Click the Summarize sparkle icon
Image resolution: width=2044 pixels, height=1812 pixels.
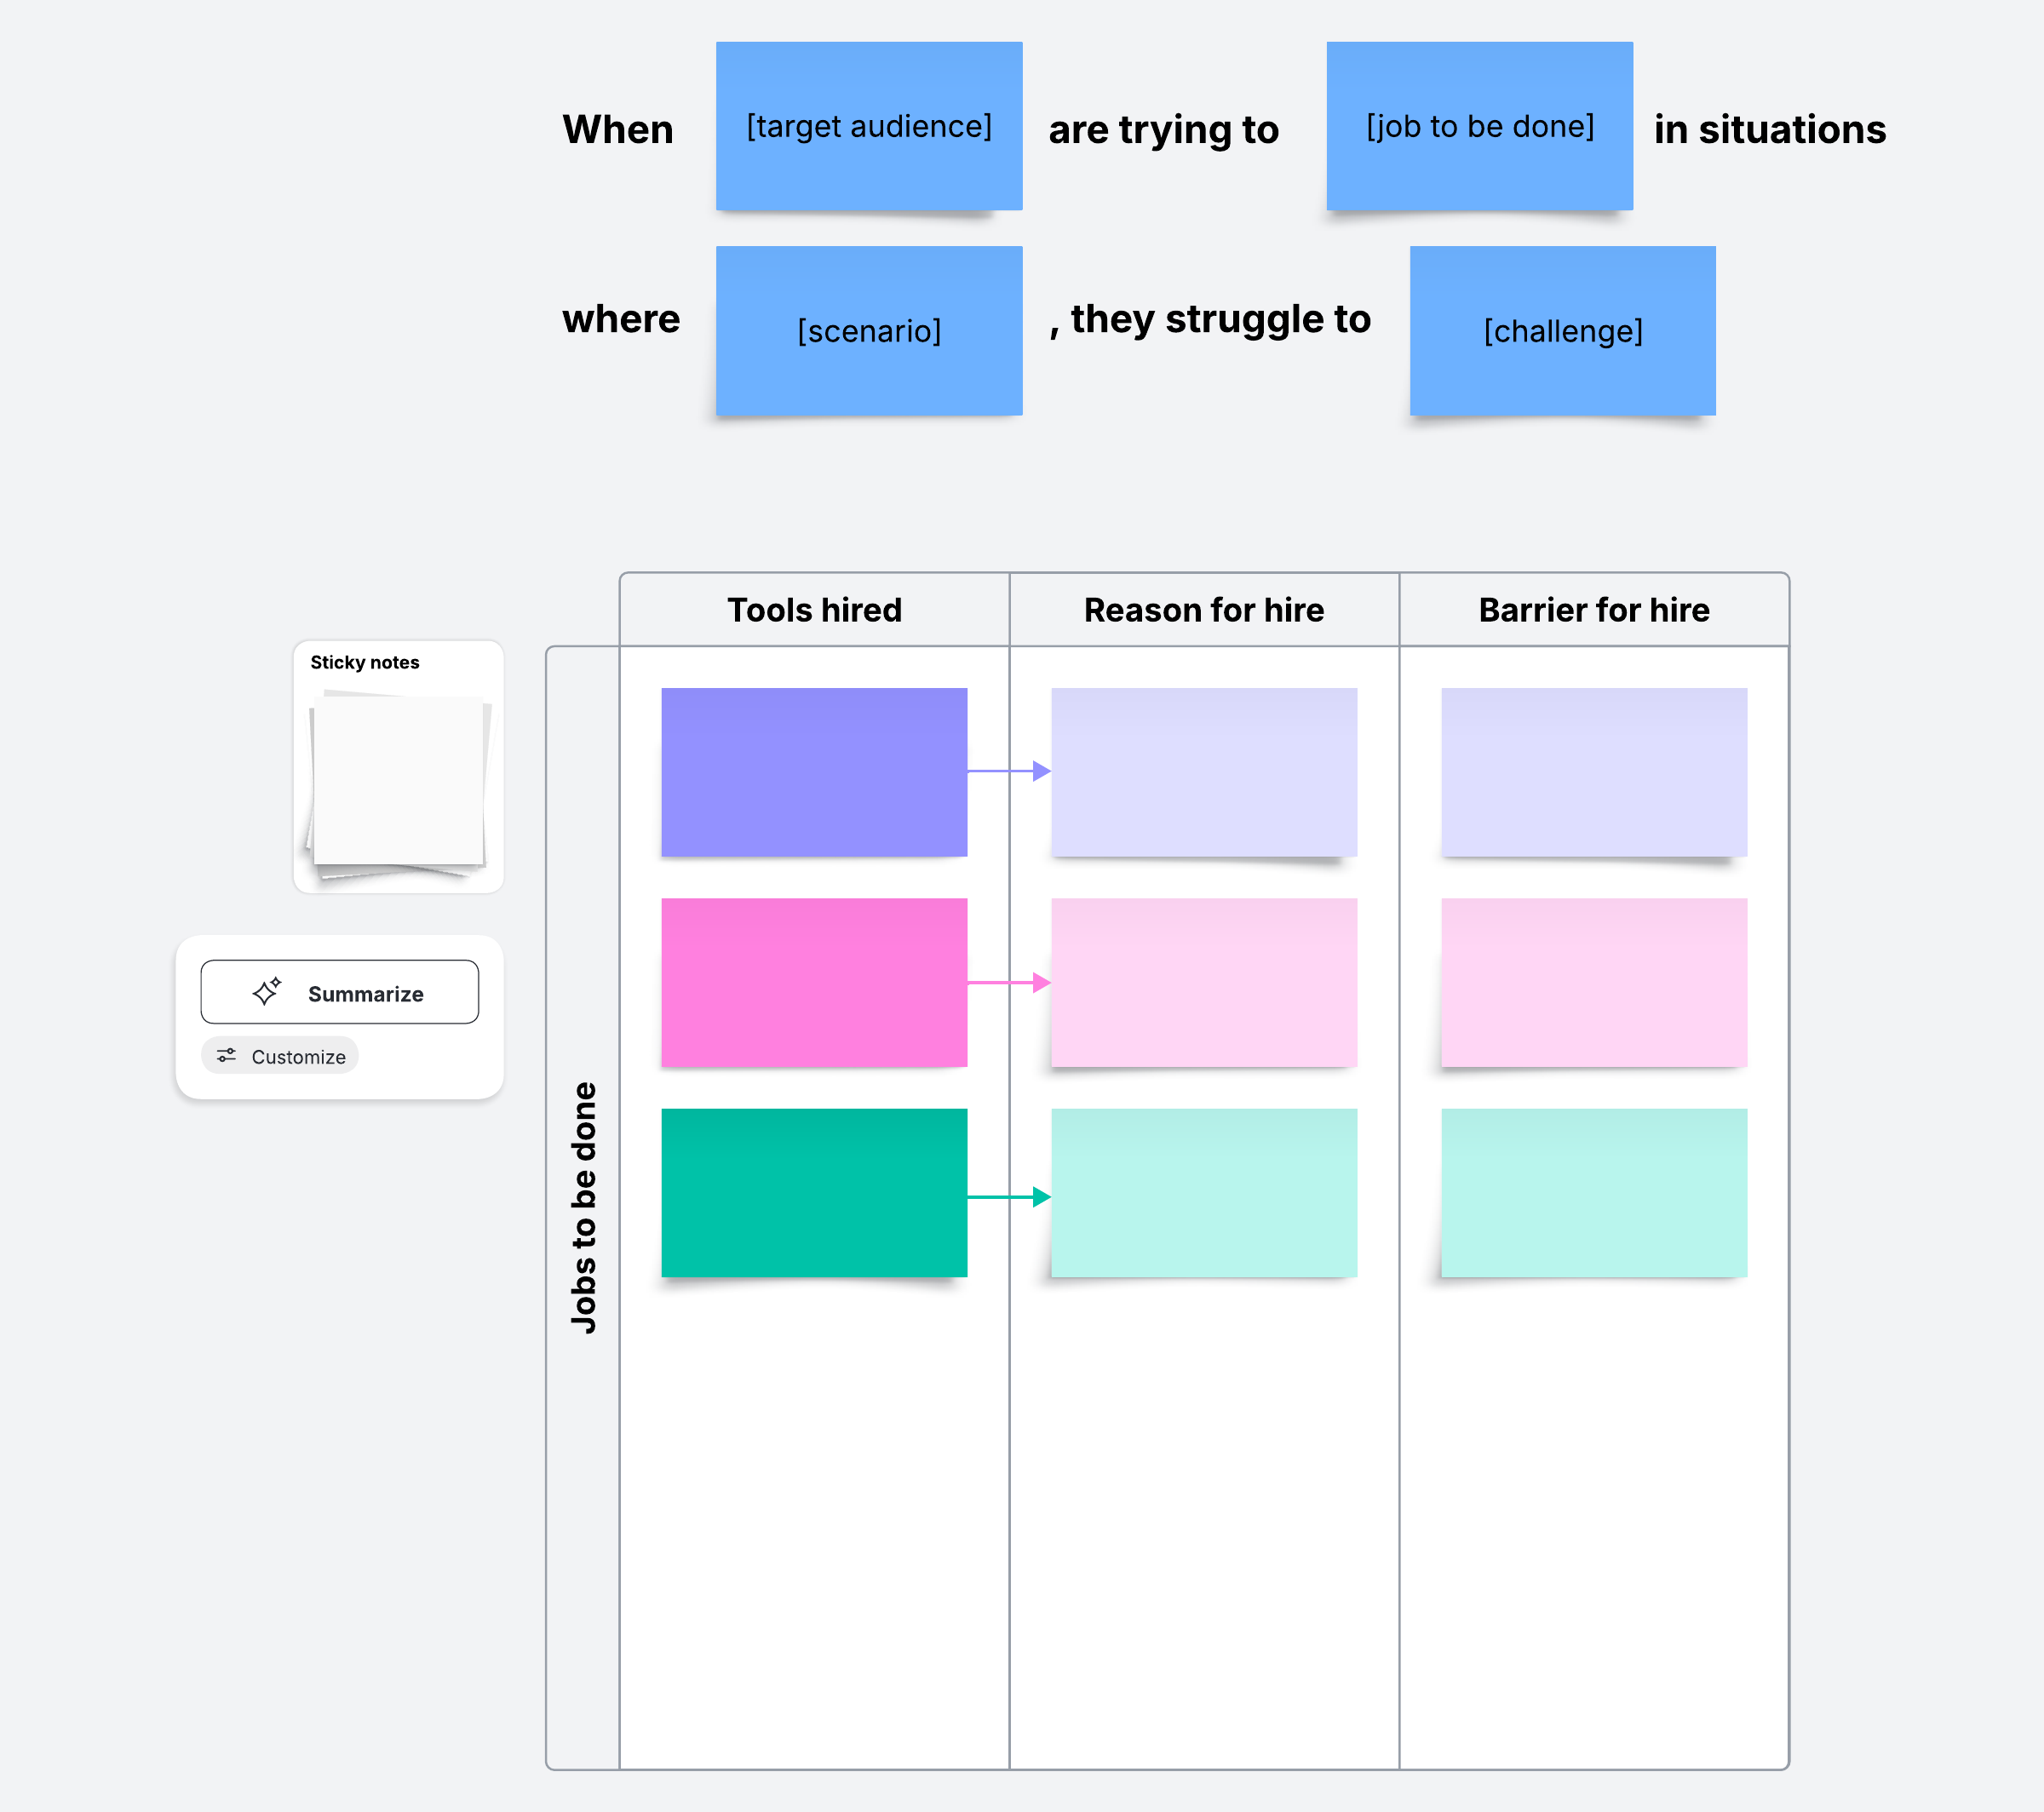tap(267, 991)
